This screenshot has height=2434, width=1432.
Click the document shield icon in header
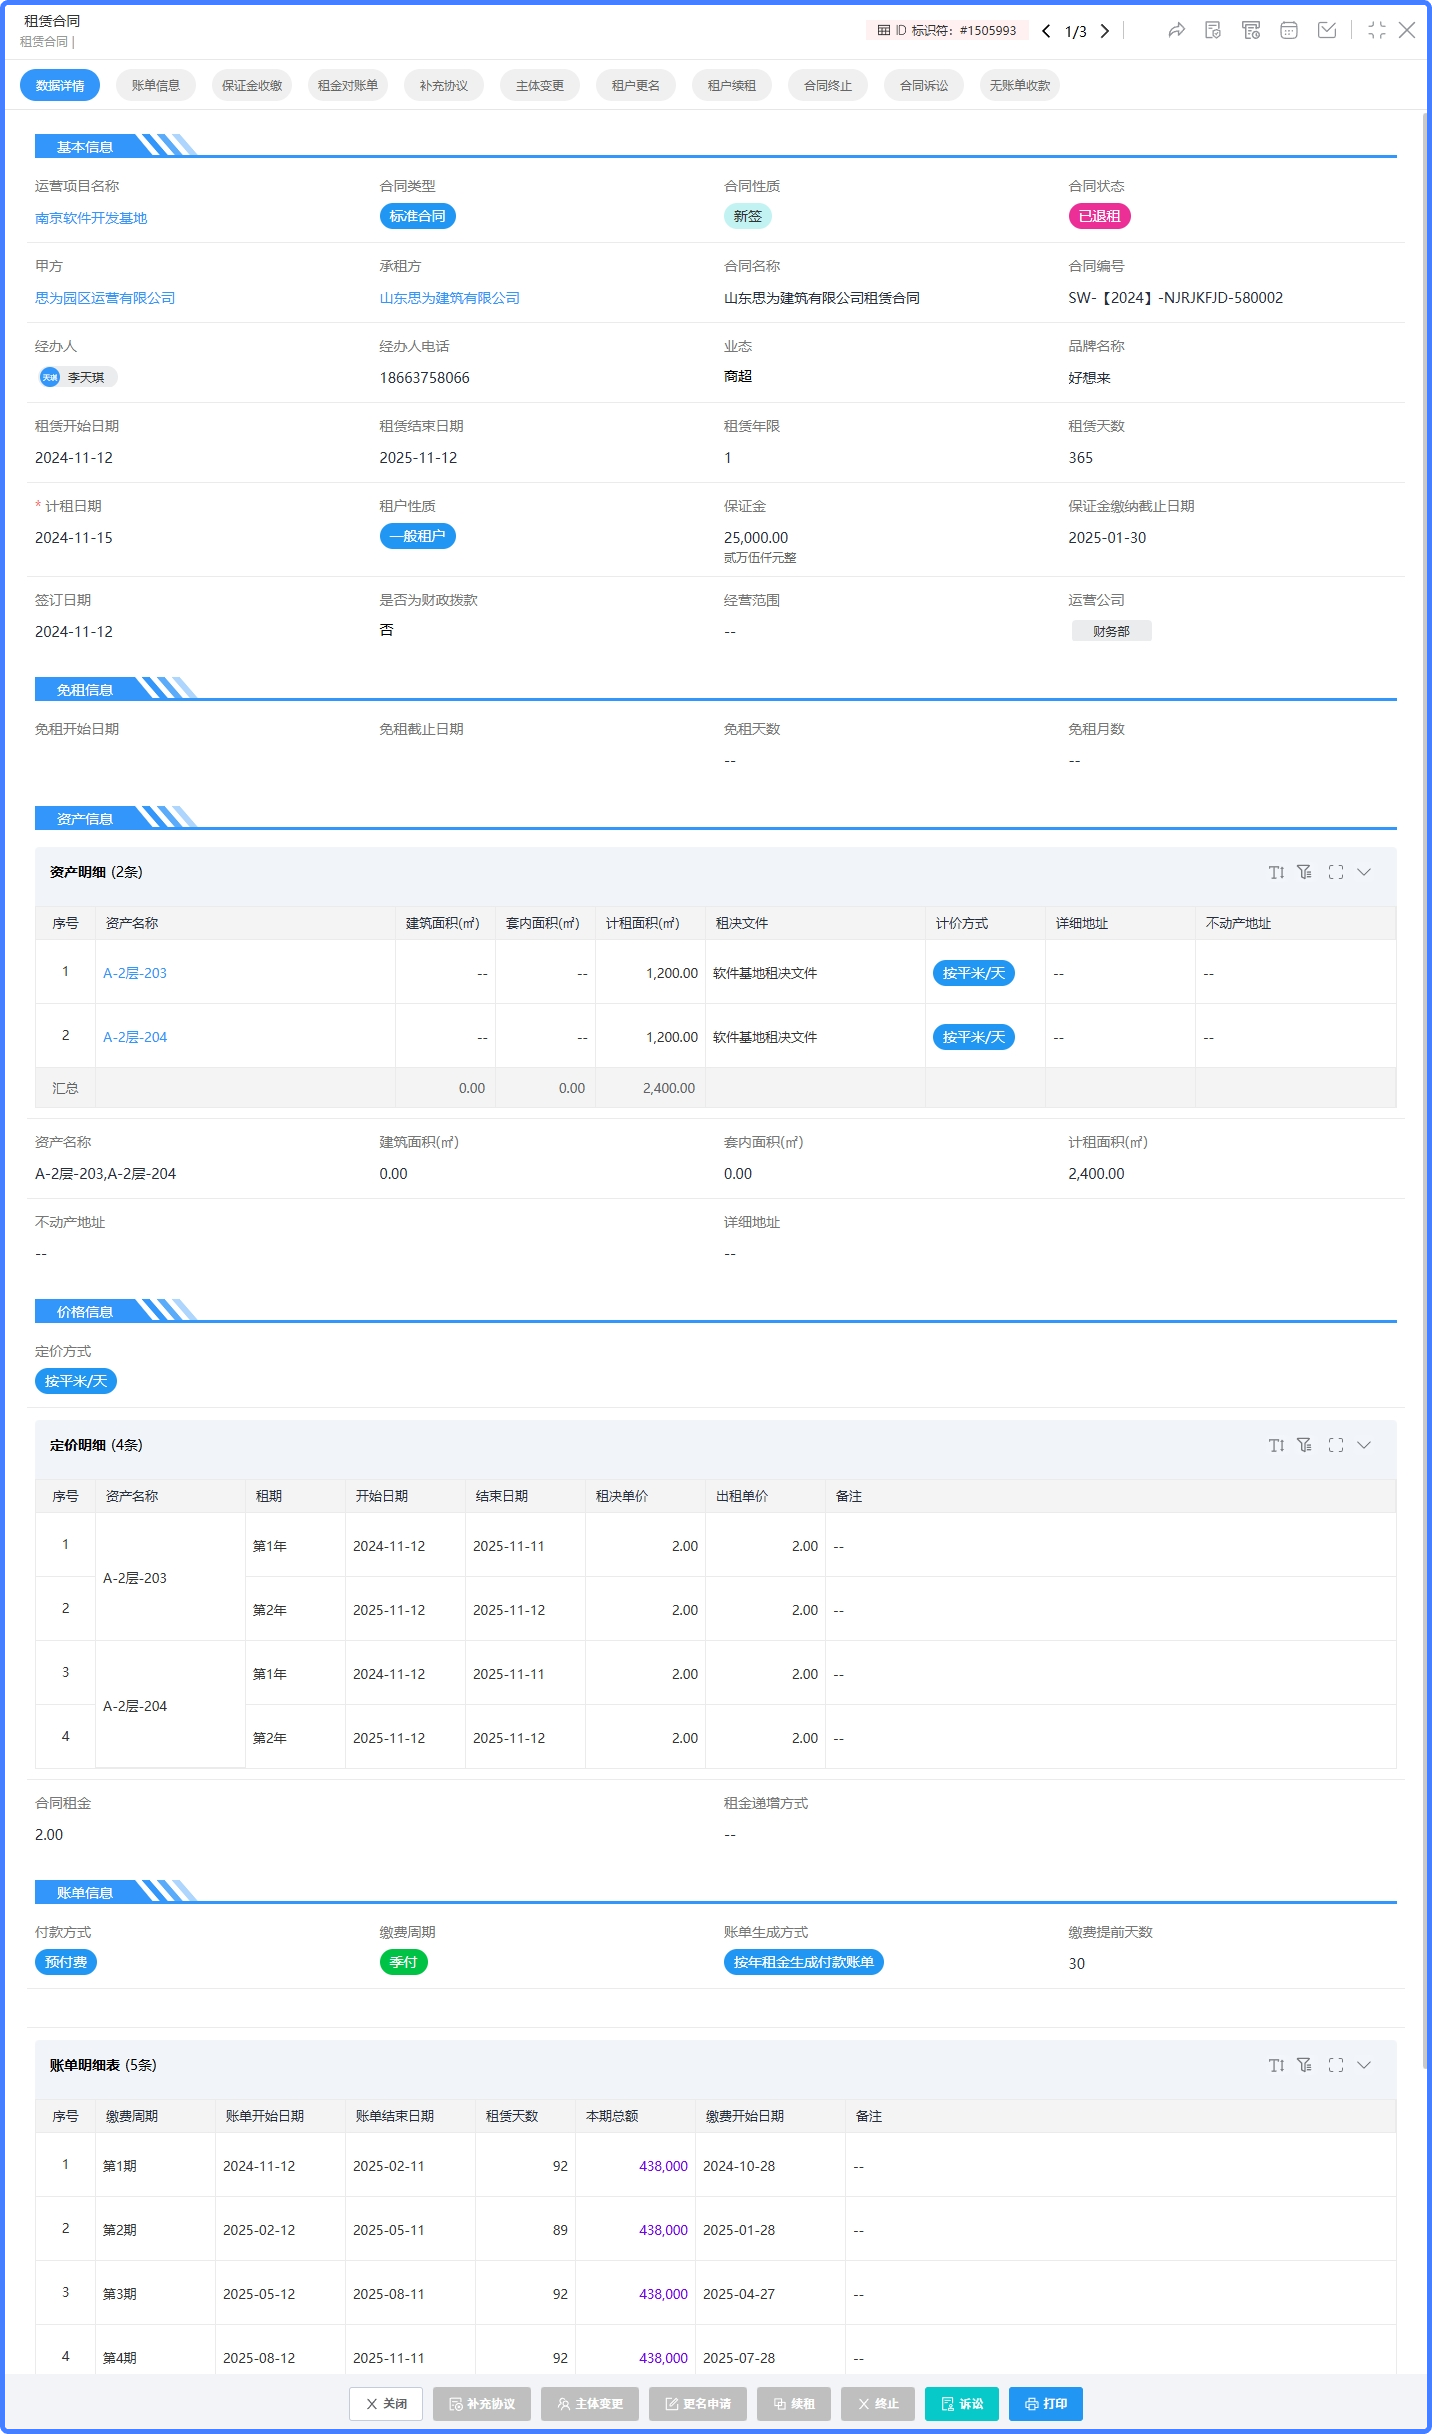(1213, 30)
